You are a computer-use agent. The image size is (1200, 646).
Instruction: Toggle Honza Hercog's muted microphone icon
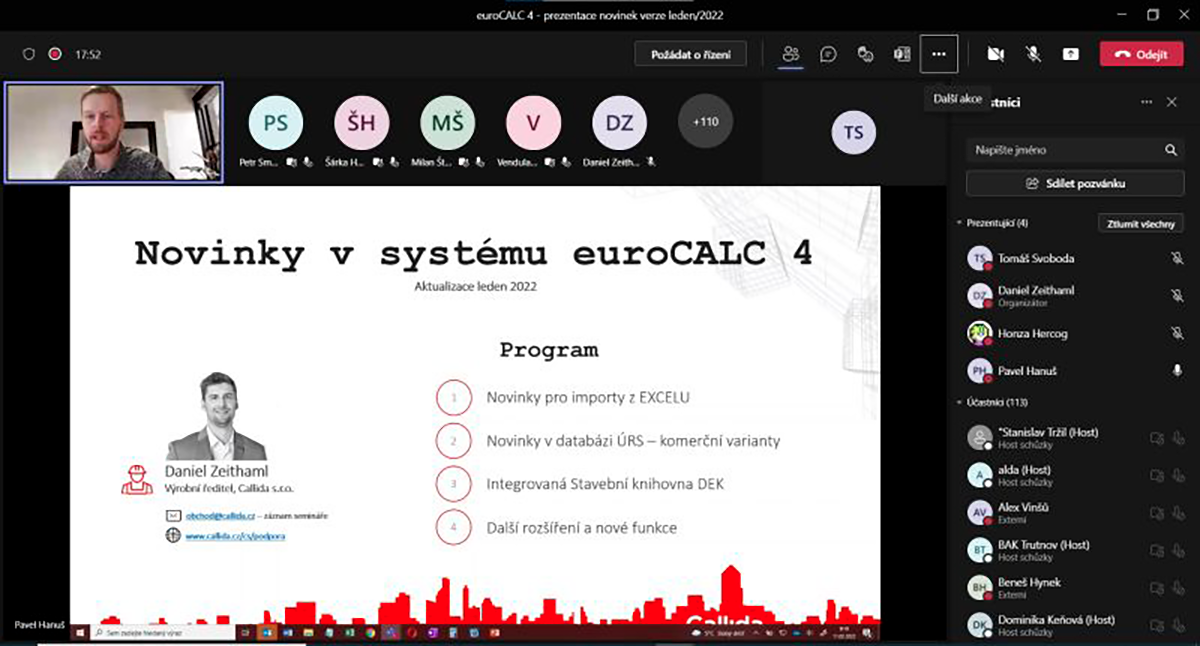point(1177,333)
